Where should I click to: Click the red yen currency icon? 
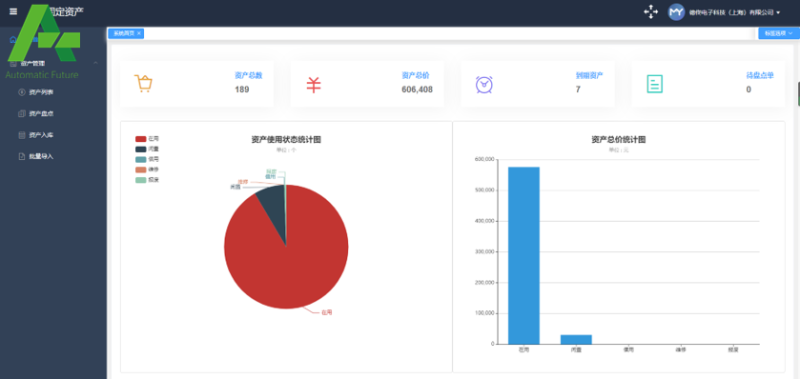tap(313, 84)
